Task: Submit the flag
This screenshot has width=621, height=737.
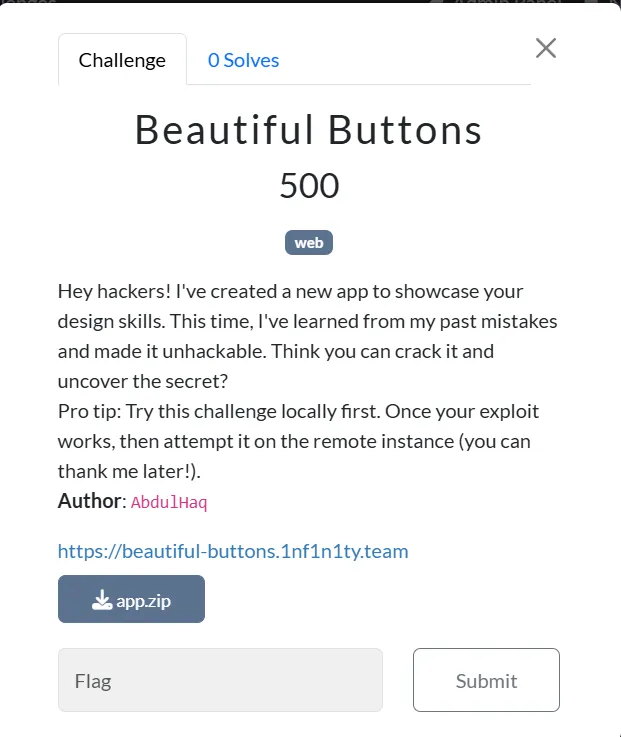Action: tap(486, 680)
